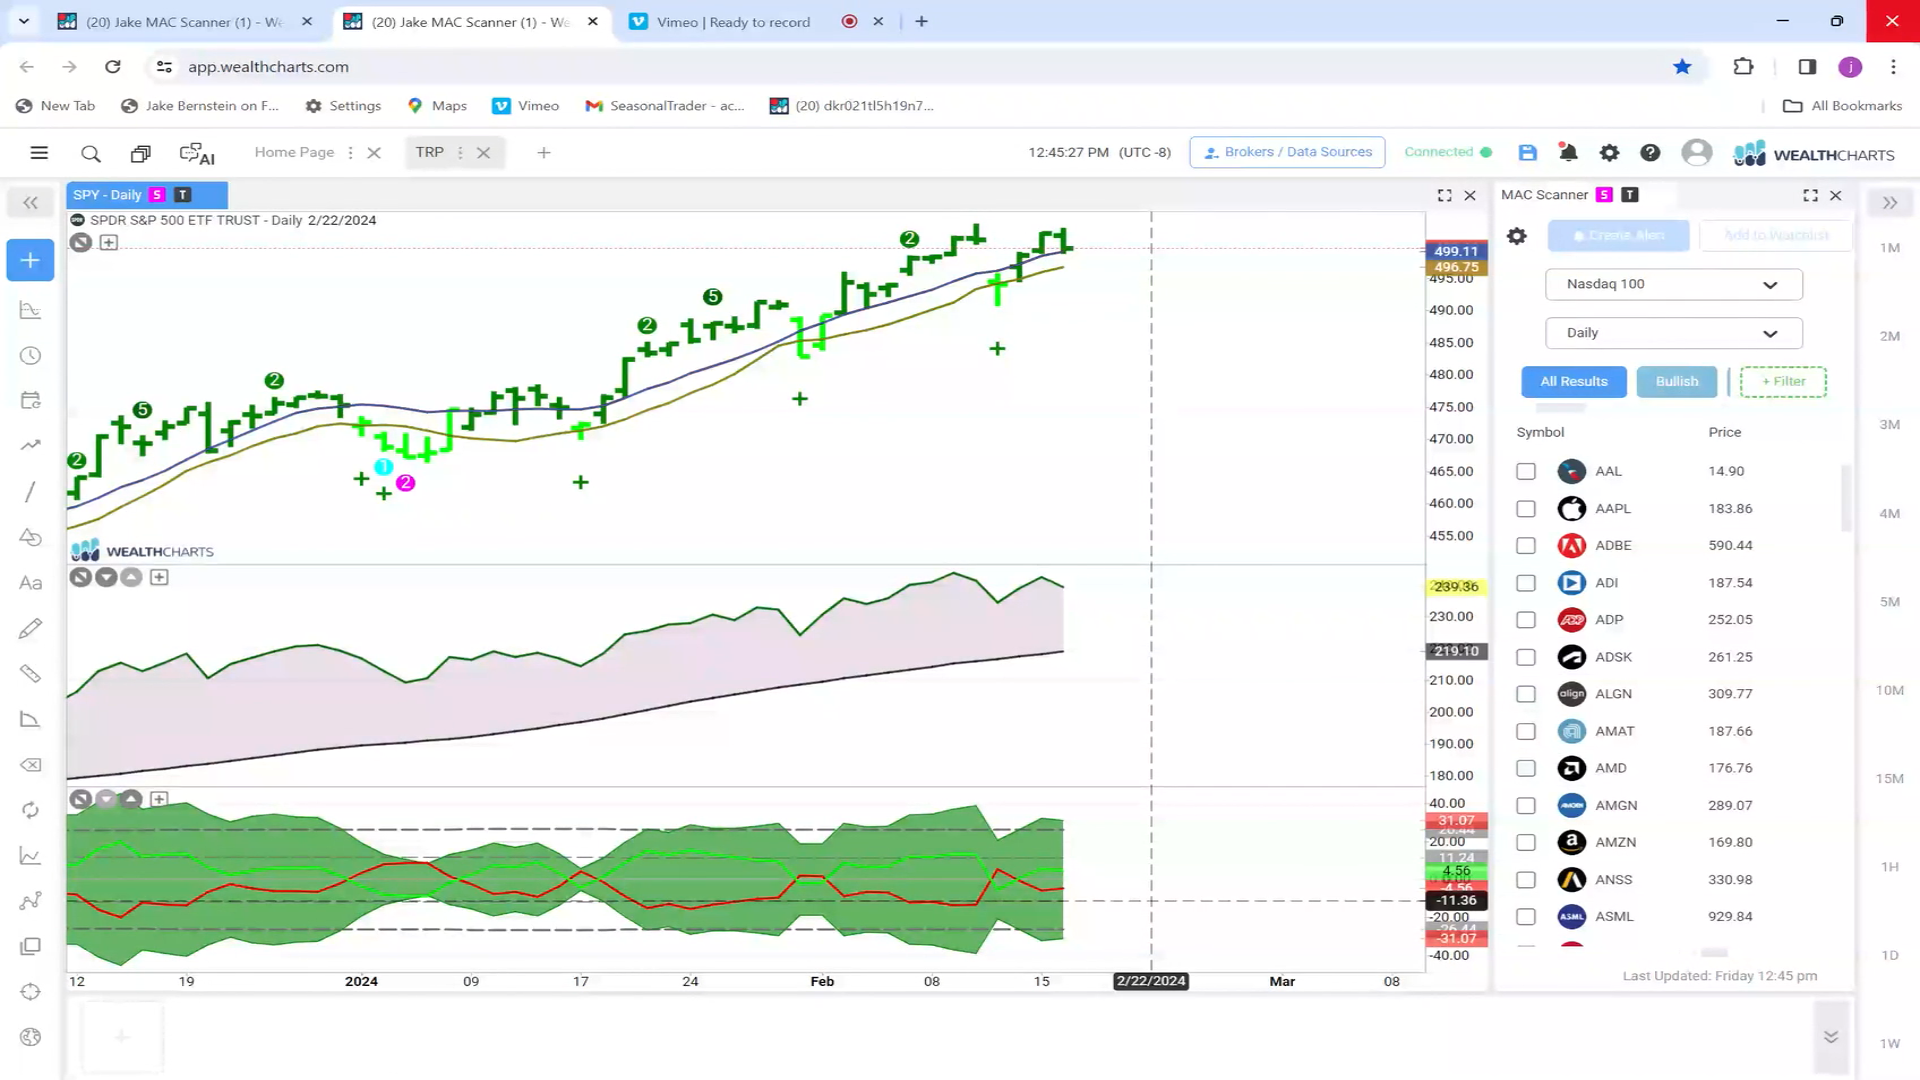Bookmark page with the star icon
The image size is (1920, 1080).
[x=1682, y=67]
